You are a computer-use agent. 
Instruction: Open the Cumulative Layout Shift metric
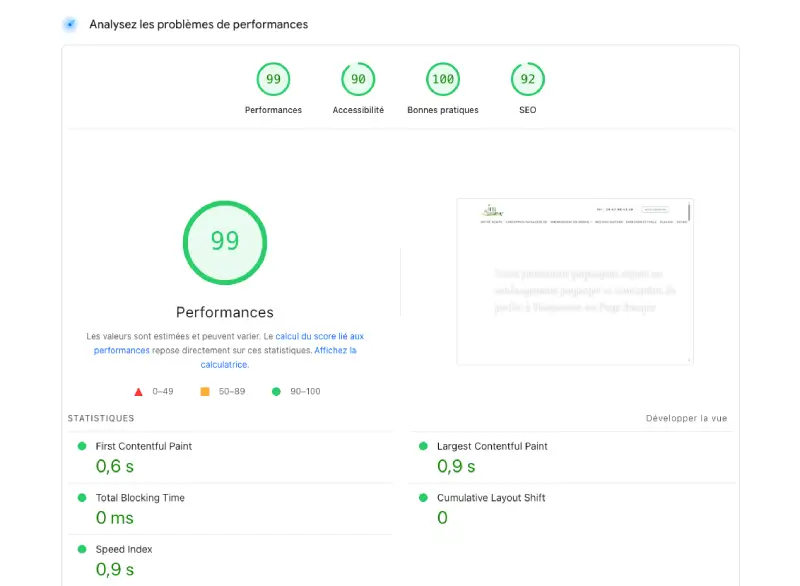pos(491,498)
